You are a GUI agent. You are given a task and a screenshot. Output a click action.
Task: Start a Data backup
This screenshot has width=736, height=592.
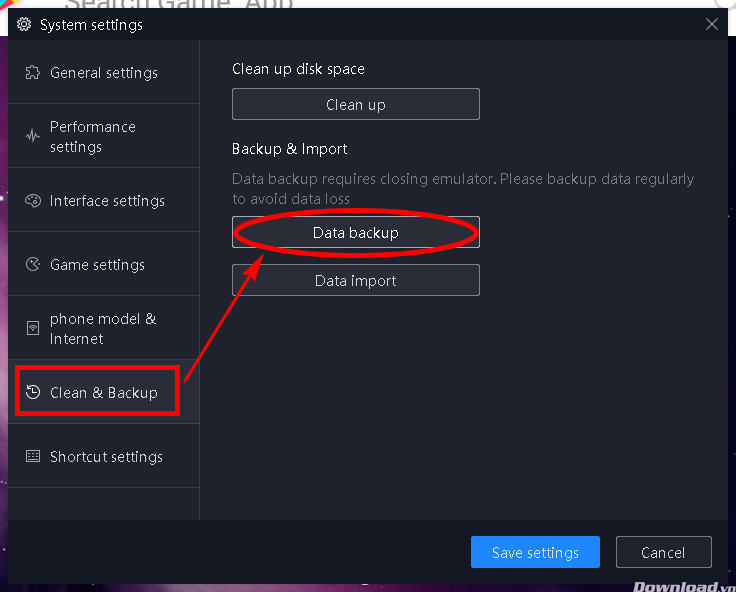356,233
